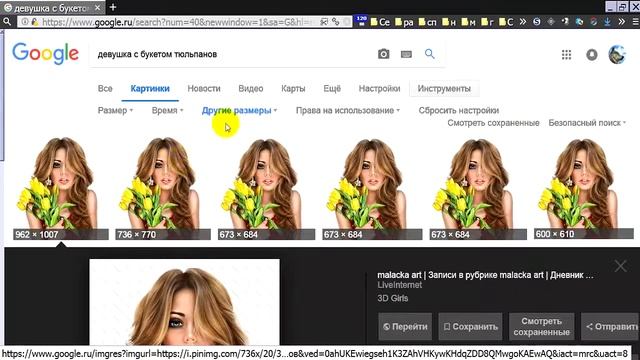
Task: Switch to the 'Видео' tab
Action: tap(251, 89)
